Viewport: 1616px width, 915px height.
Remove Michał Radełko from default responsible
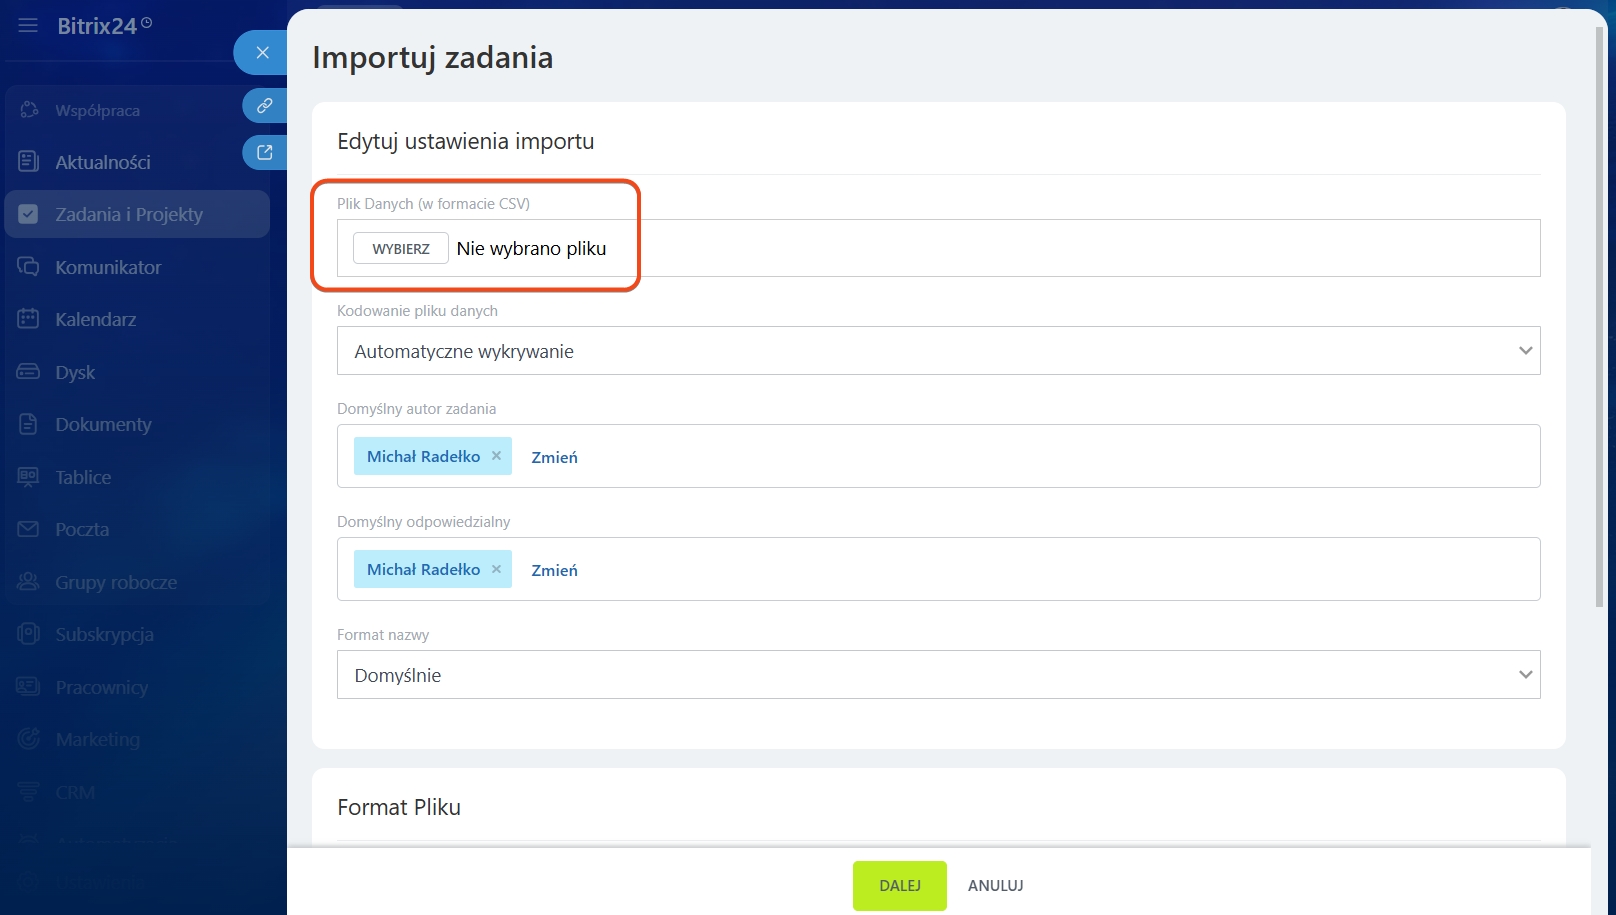click(x=496, y=569)
